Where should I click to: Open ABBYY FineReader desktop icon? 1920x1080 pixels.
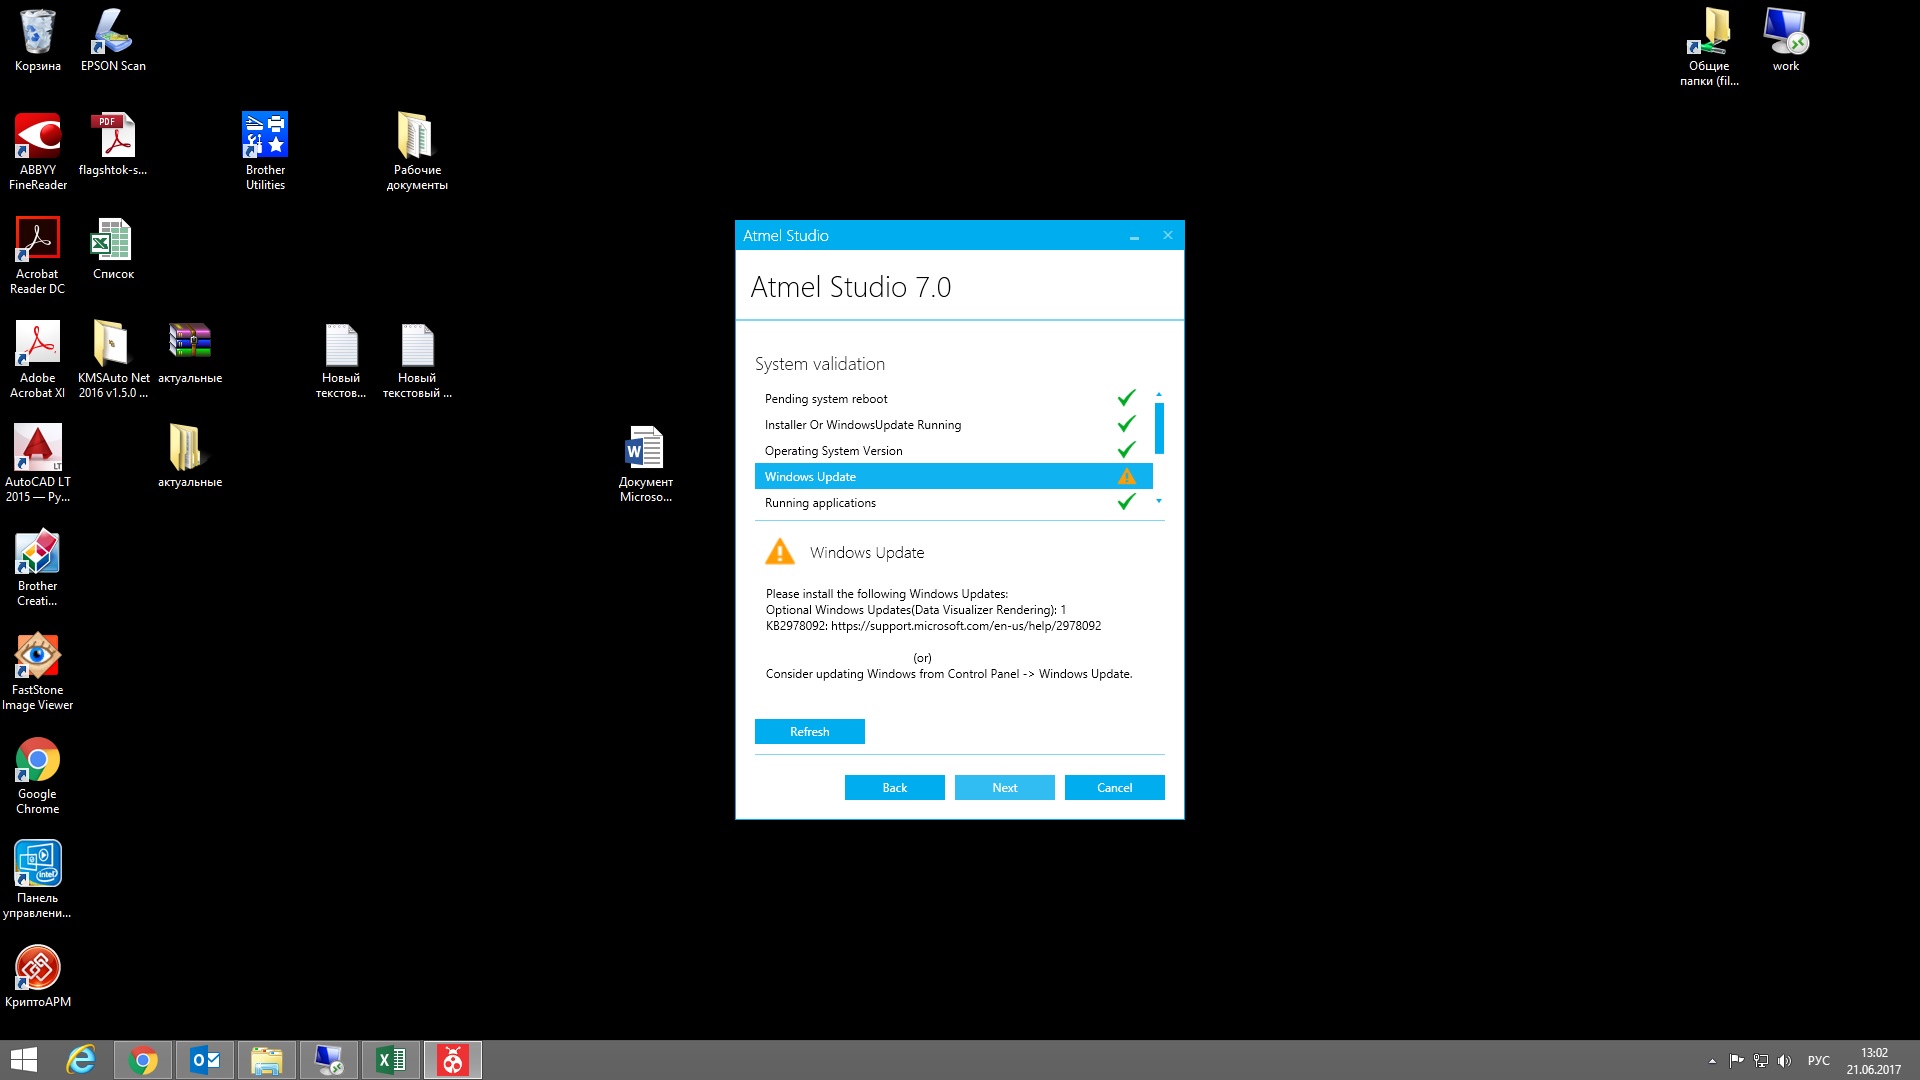click(x=38, y=137)
